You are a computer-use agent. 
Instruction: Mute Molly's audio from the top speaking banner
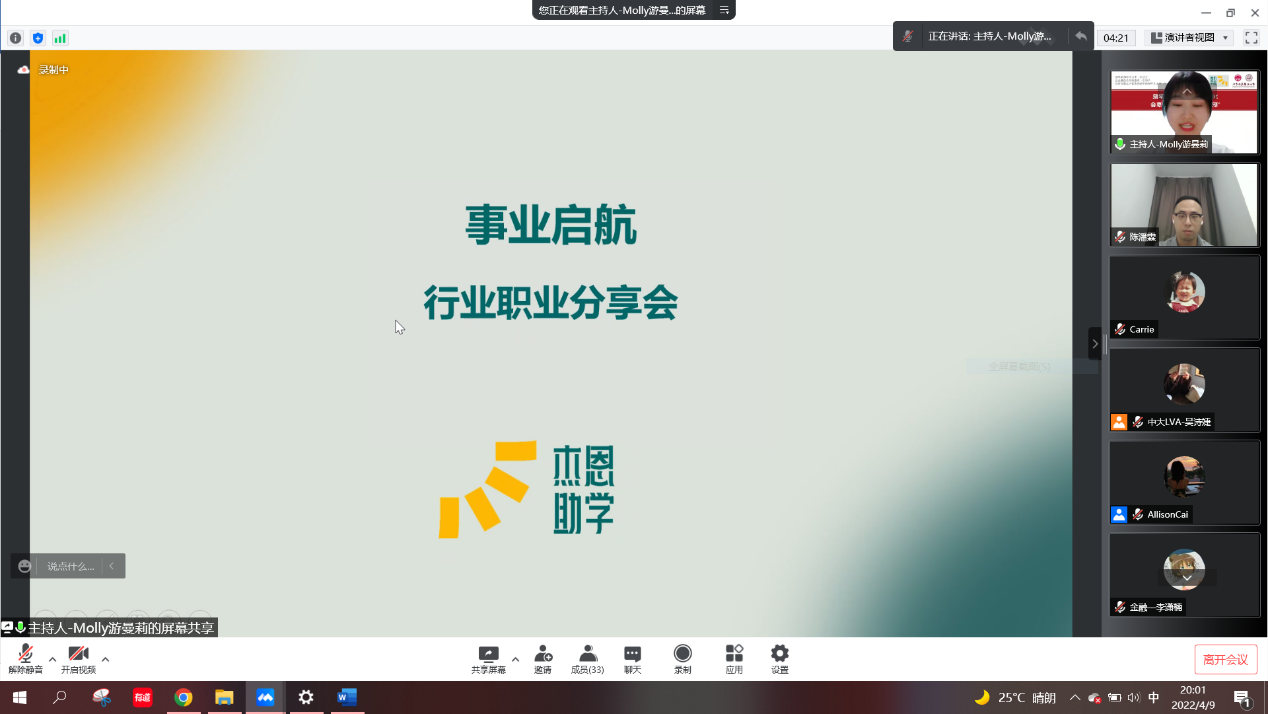[908, 35]
